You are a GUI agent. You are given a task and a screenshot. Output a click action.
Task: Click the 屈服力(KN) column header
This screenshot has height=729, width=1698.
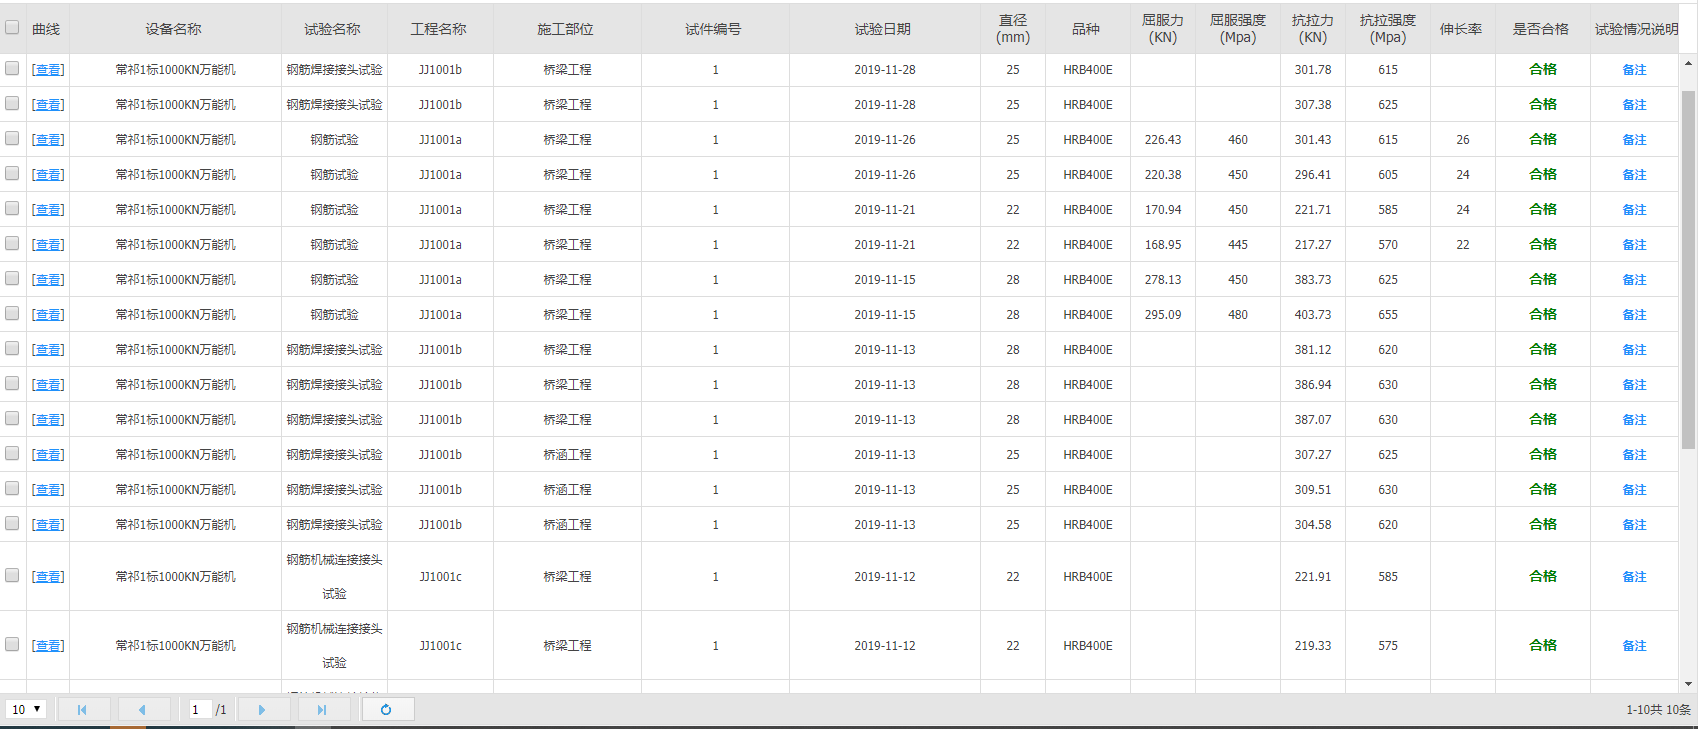pyautogui.click(x=1163, y=29)
